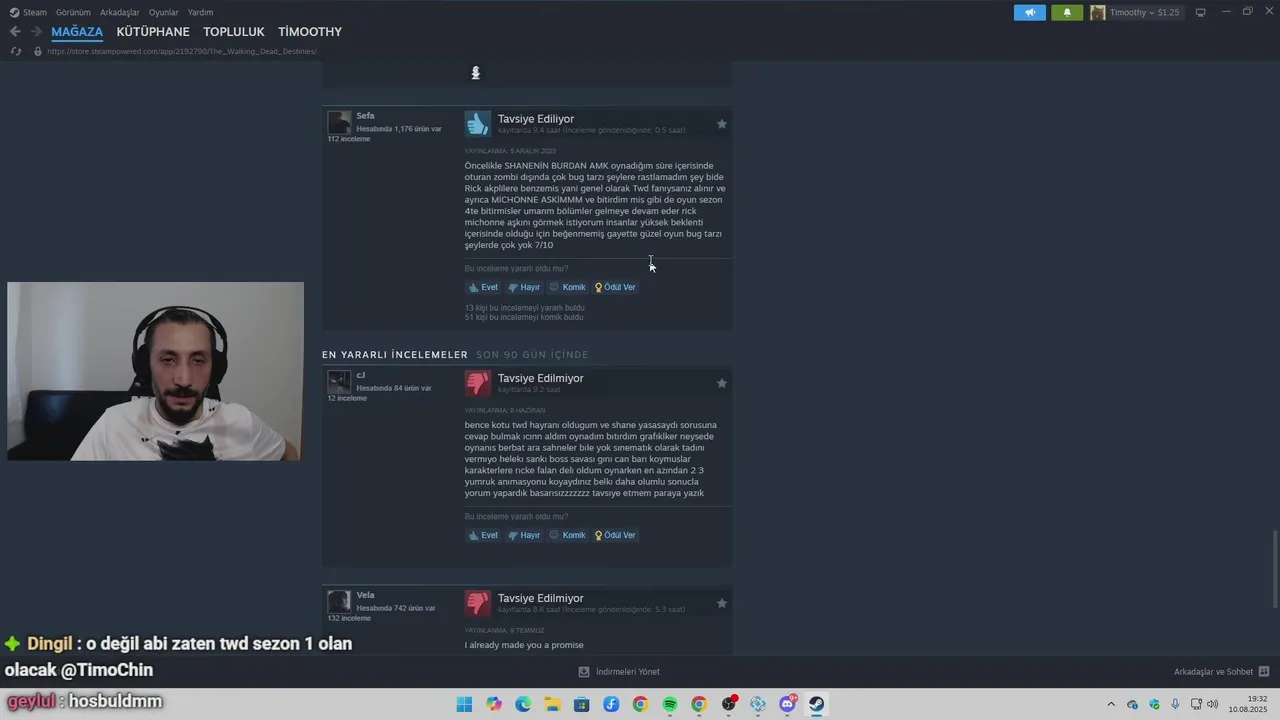
Task: Switch to the KÜTÜPHANE tab
Action: pyautogui.click(x=153, y=32)
